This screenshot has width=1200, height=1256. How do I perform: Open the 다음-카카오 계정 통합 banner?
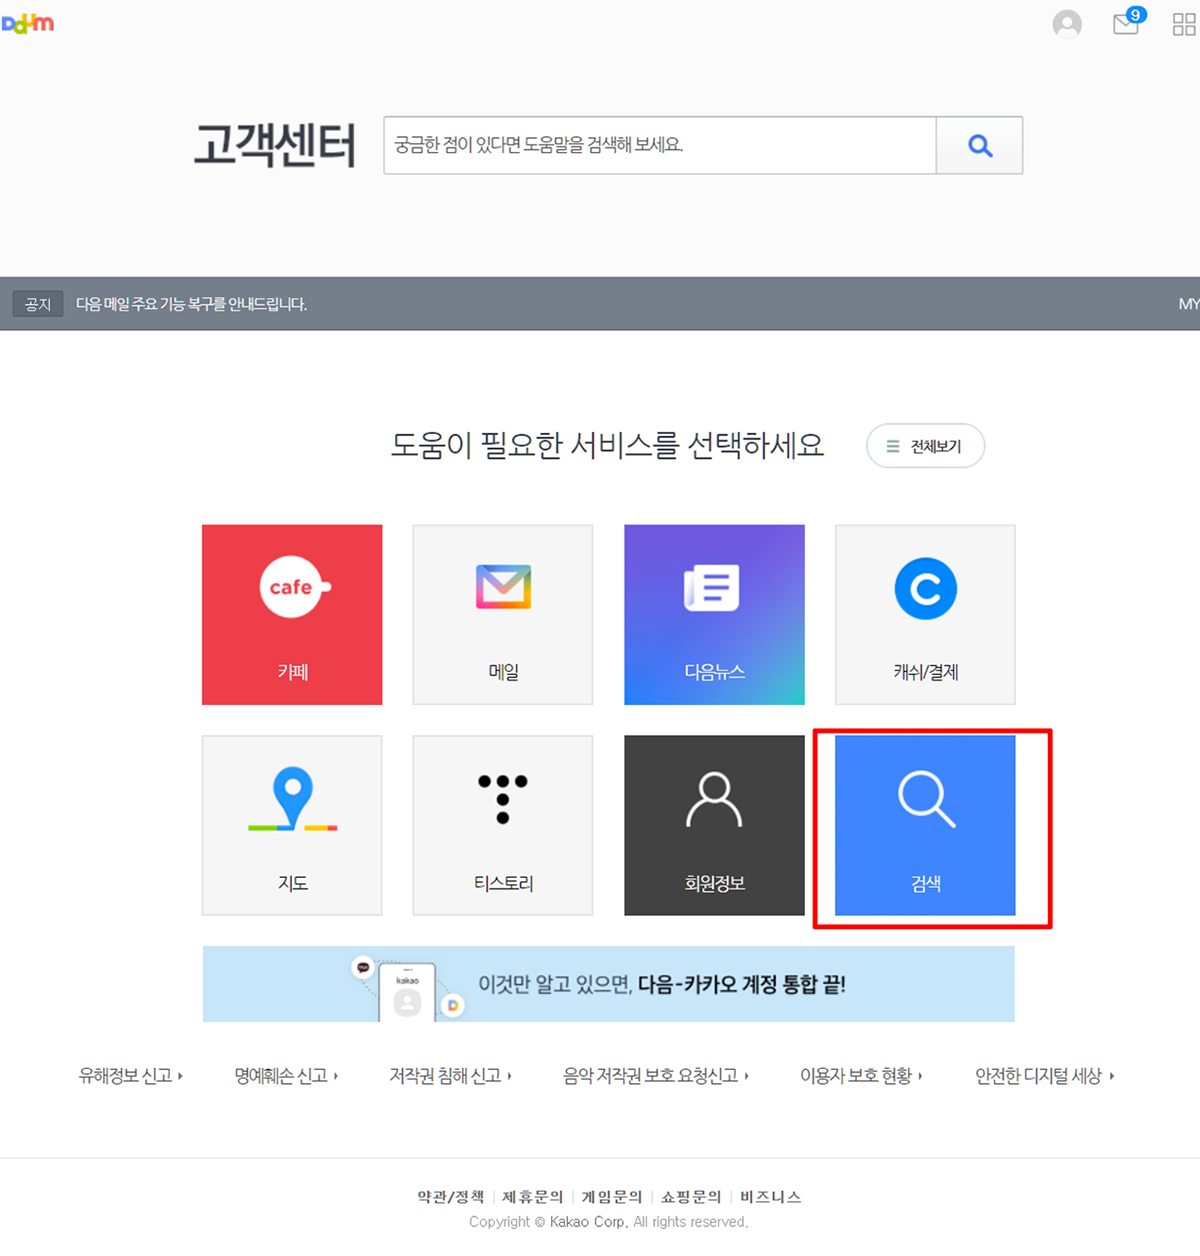608,984
